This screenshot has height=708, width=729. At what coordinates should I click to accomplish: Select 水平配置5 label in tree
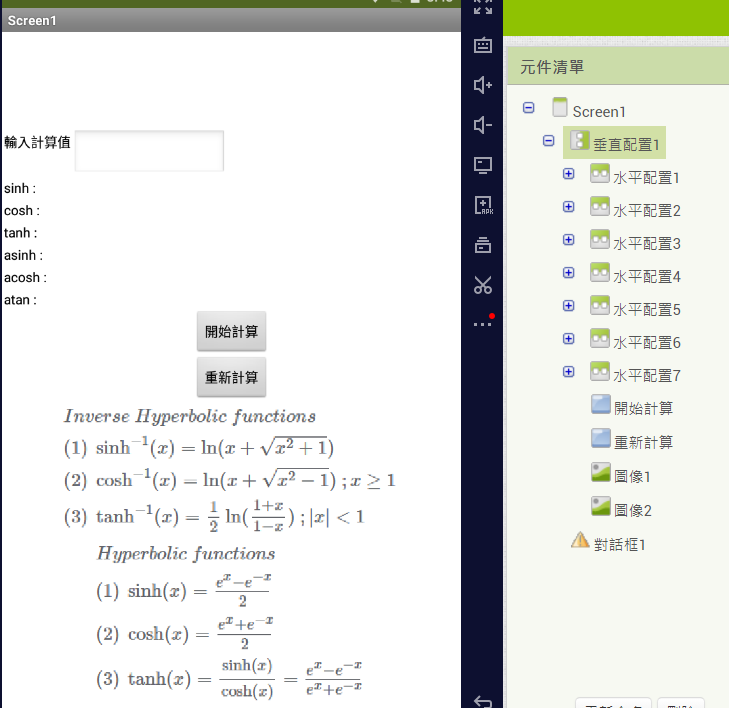[x=647, y=310]
